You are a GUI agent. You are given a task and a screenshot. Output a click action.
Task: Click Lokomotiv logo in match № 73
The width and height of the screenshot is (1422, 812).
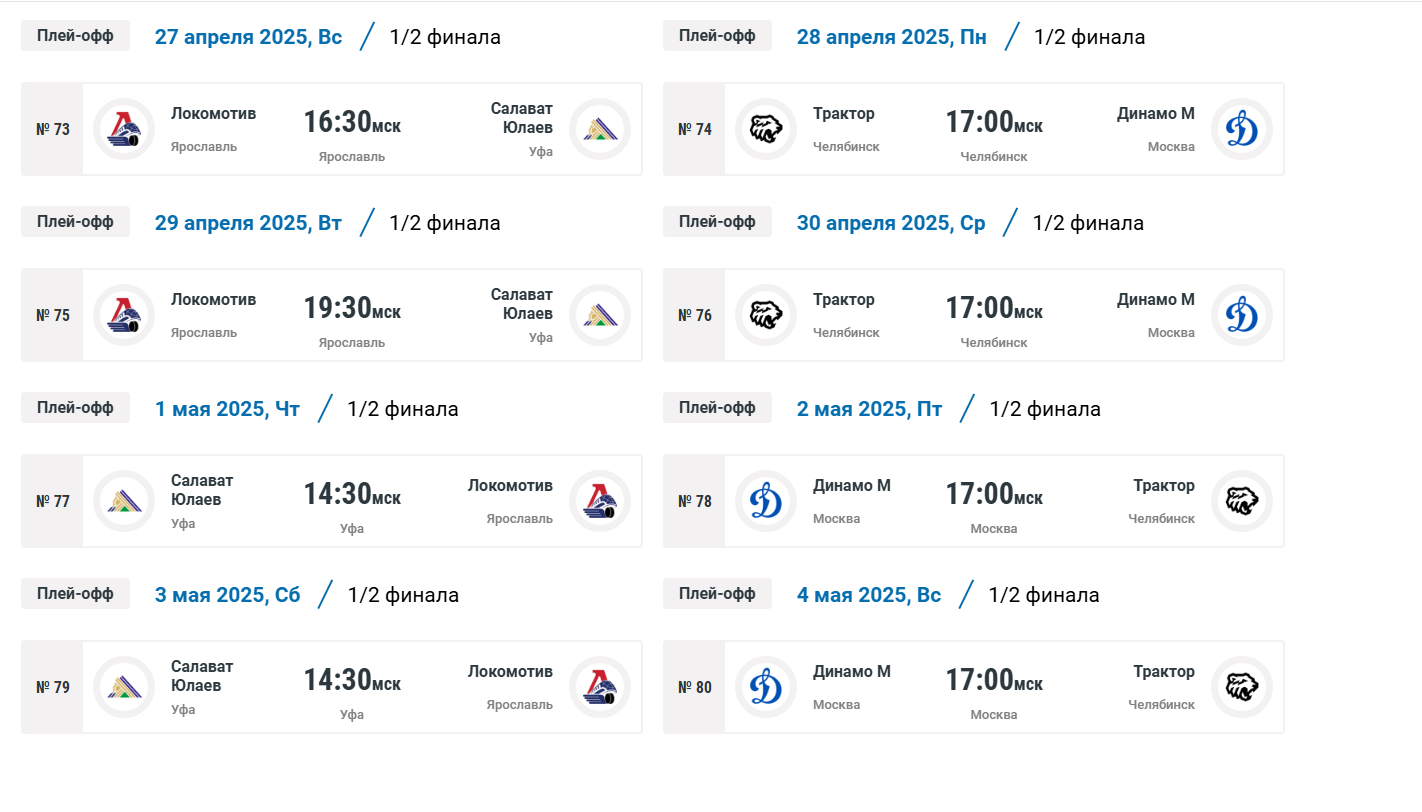click(124, 129)
